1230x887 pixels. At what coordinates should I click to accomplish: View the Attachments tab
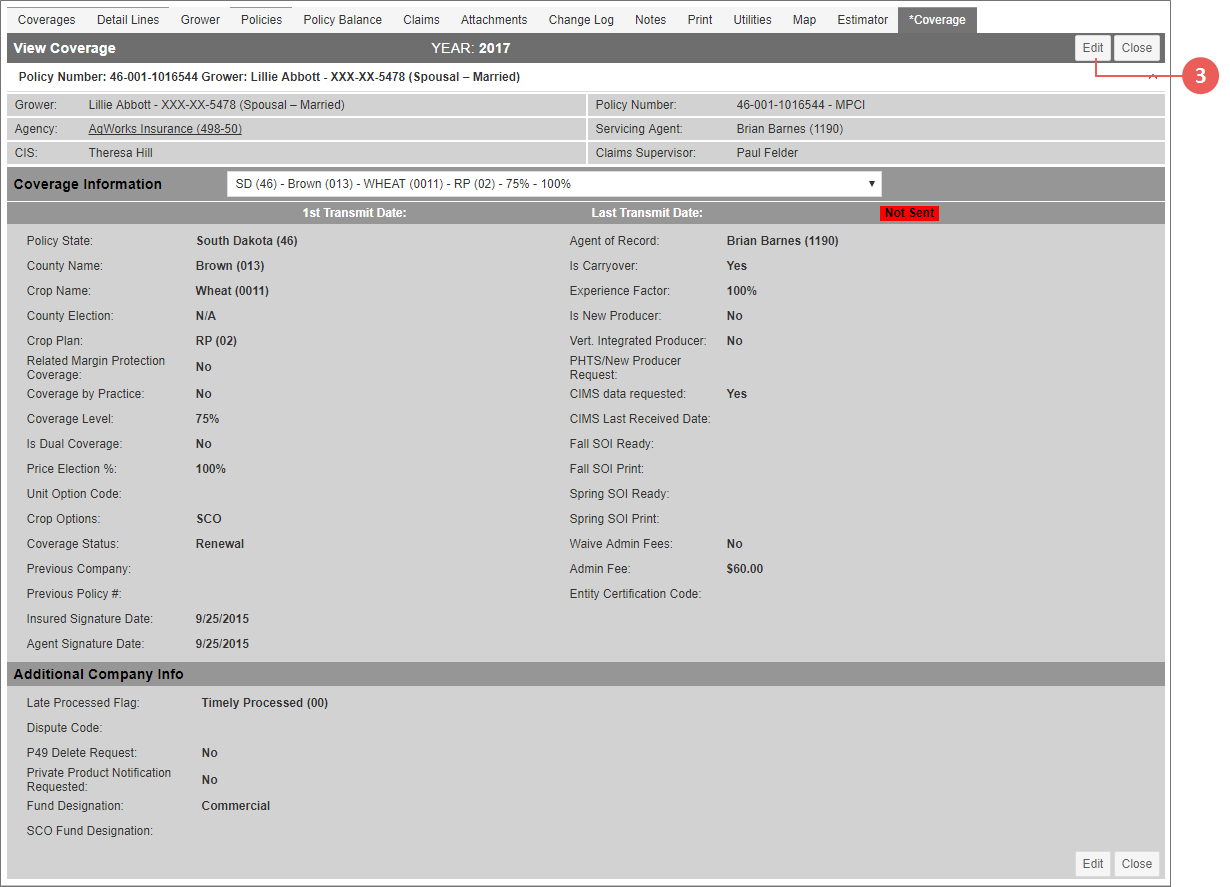tap(494, 20)
